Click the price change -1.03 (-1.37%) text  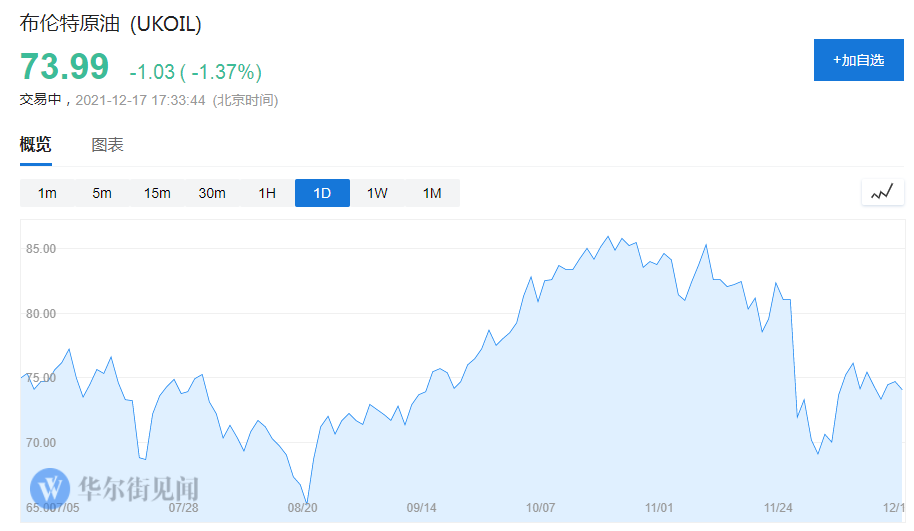click(195, 72)
